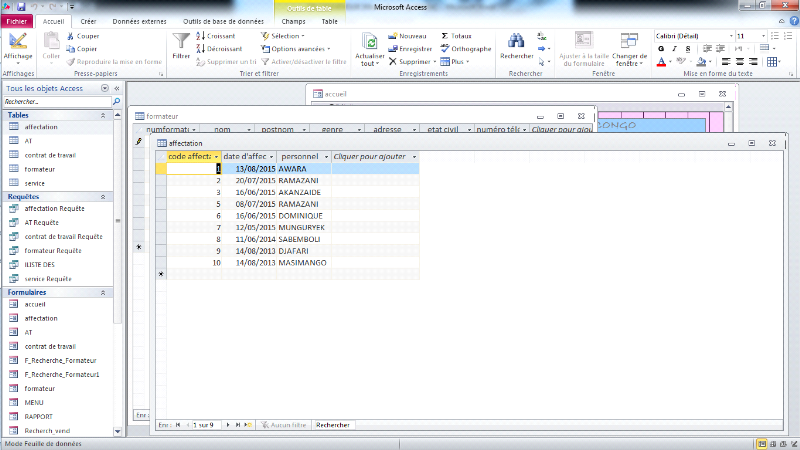Open the F_Recherche_Formateur form

(60, 360)
